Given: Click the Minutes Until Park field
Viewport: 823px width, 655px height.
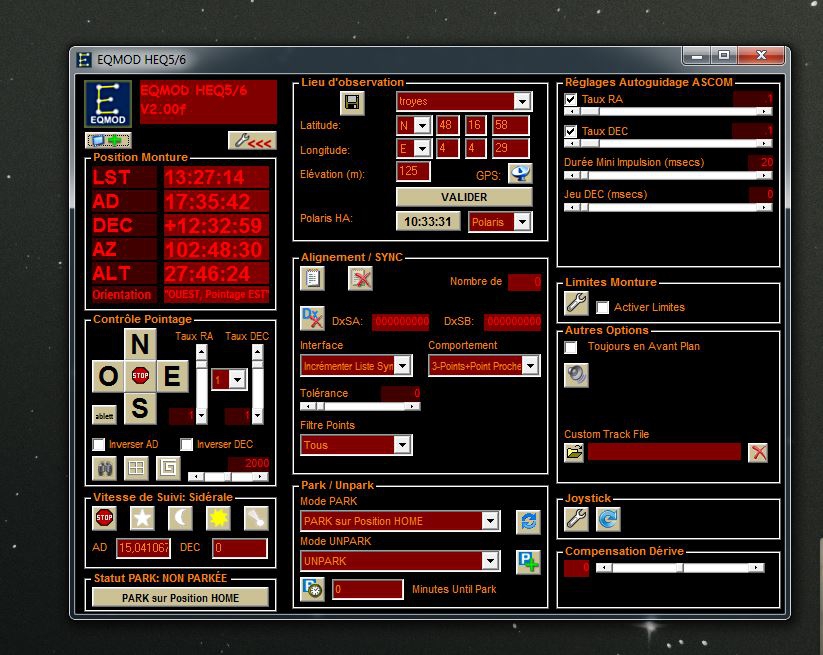Looking at the screenshot, I should point(367,589).
